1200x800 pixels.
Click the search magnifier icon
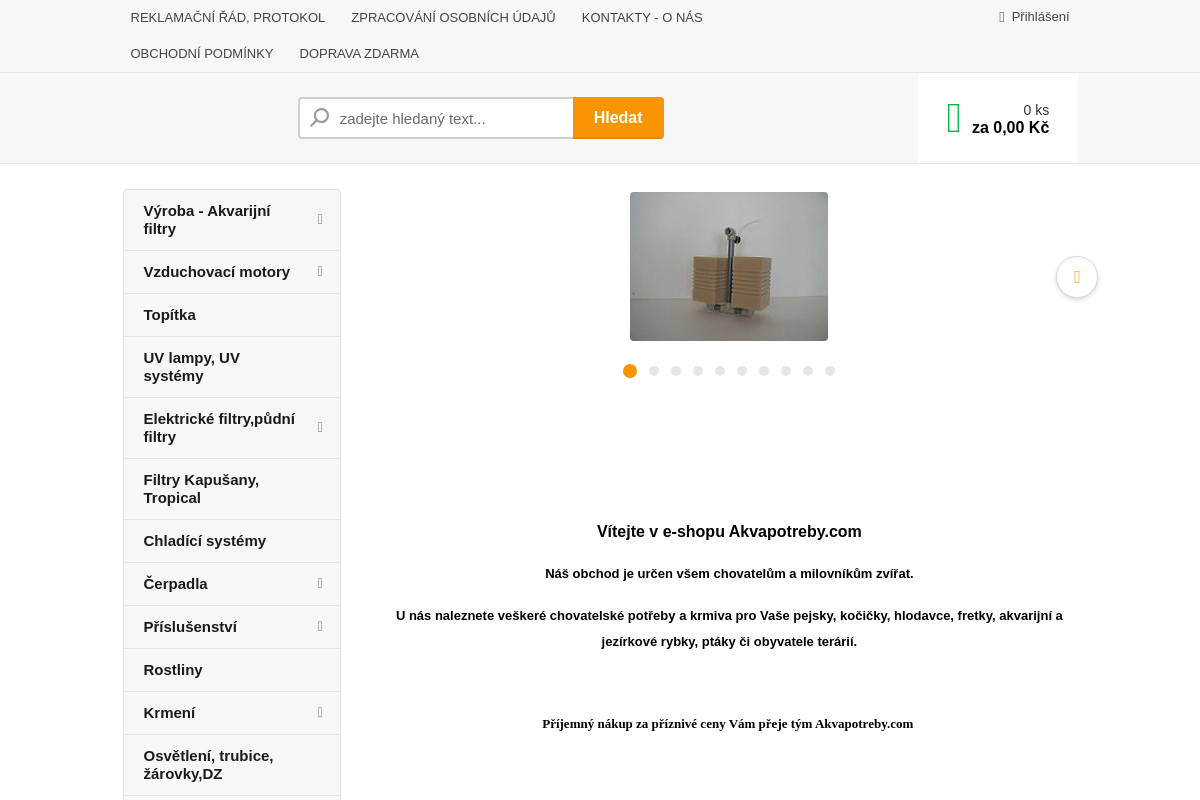point(320,118)
